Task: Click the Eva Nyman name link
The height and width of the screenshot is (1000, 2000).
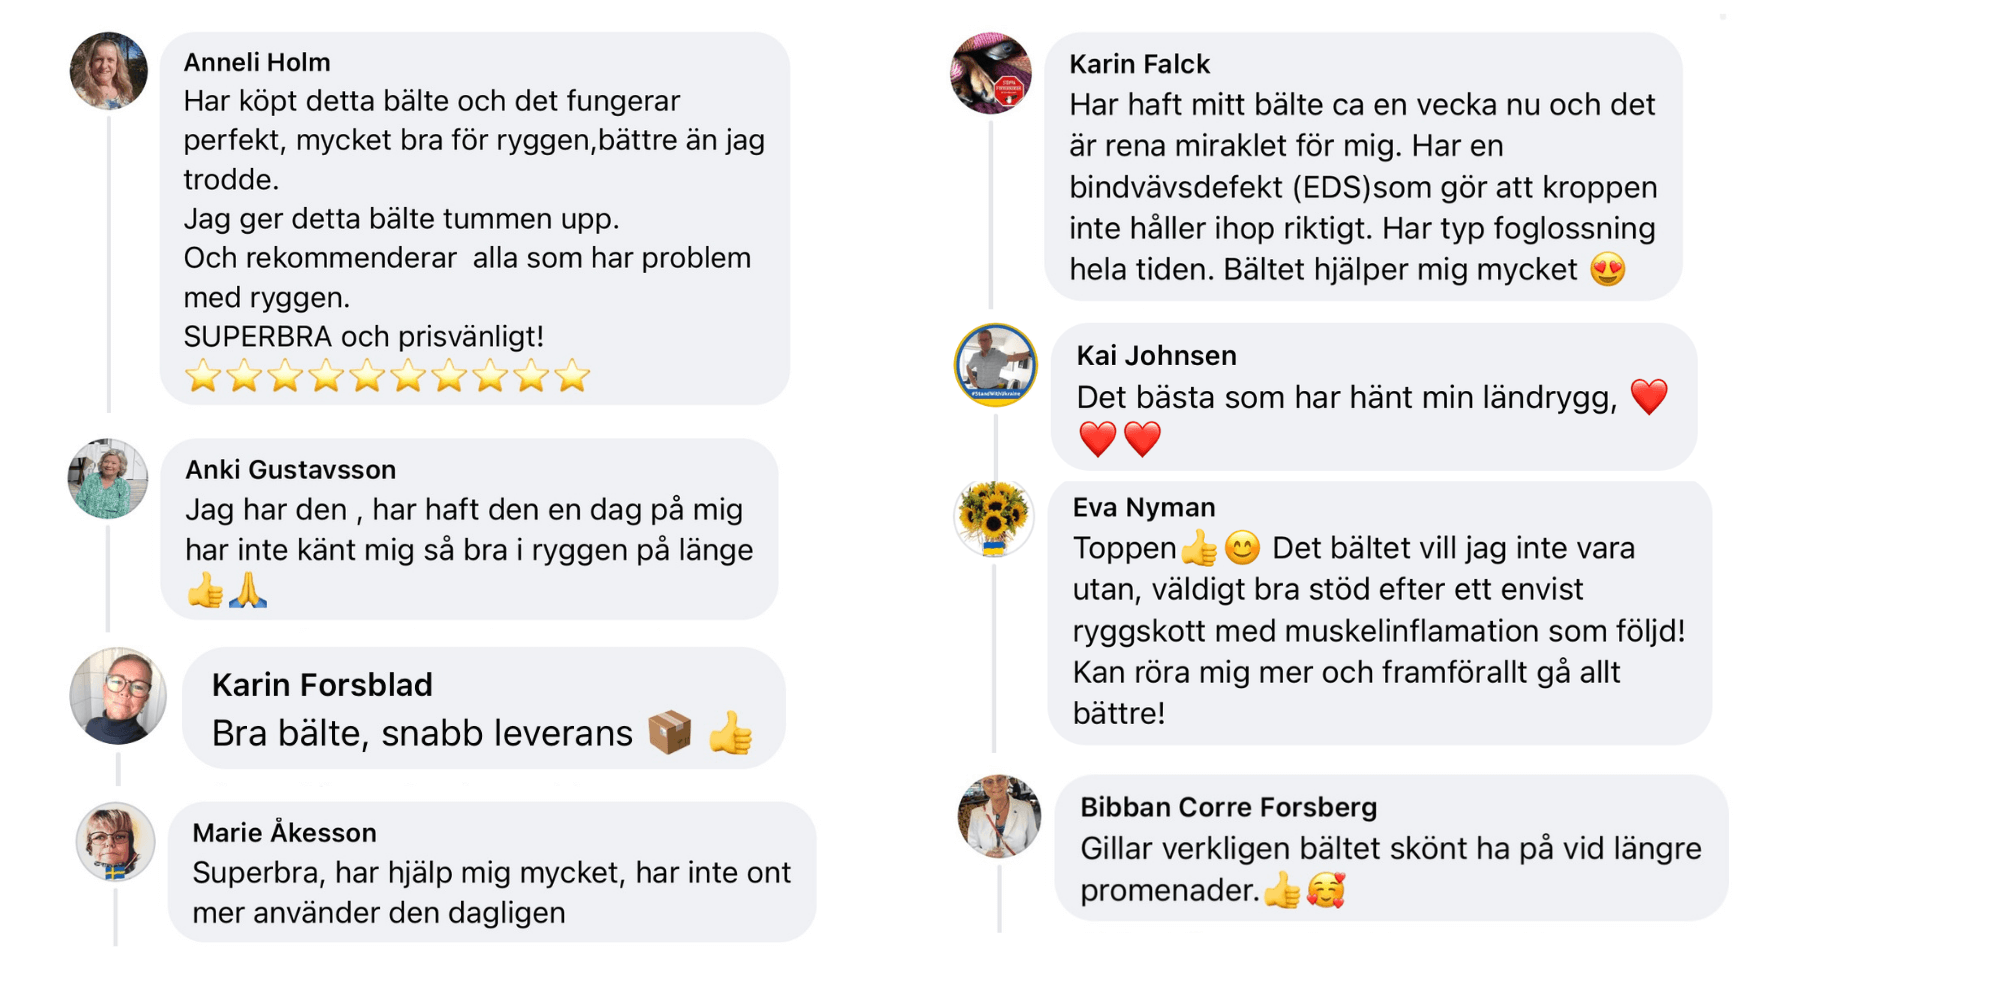Action: point(1143,507)
